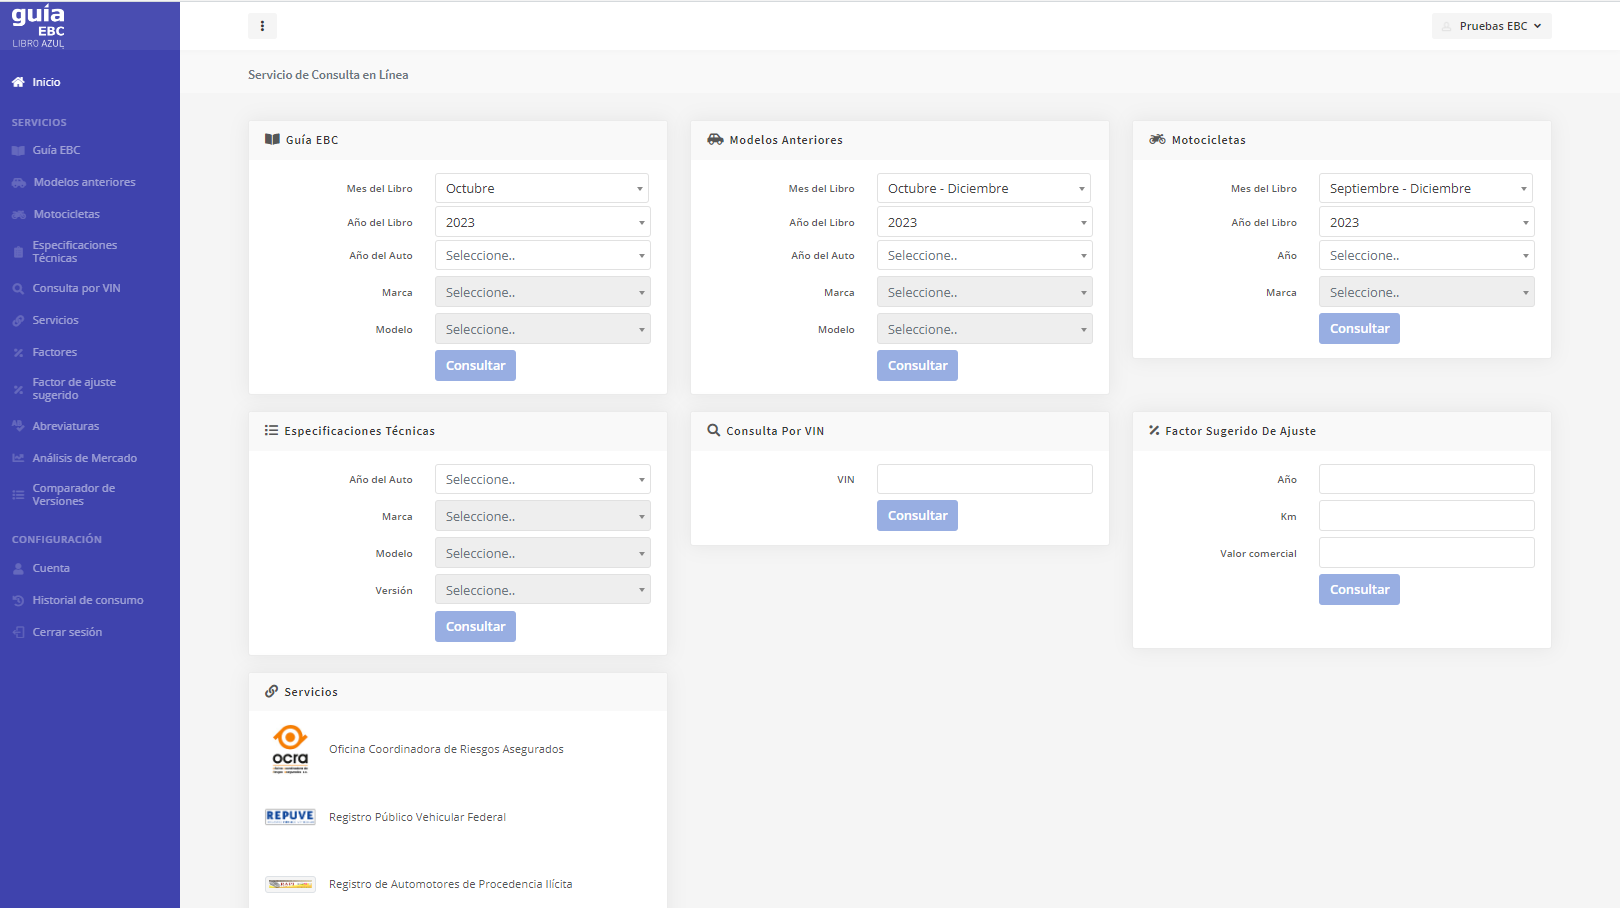This screenshot has width=1620, height=908.
Task: Click the guía EBC logo
Action: click(39, 26)
